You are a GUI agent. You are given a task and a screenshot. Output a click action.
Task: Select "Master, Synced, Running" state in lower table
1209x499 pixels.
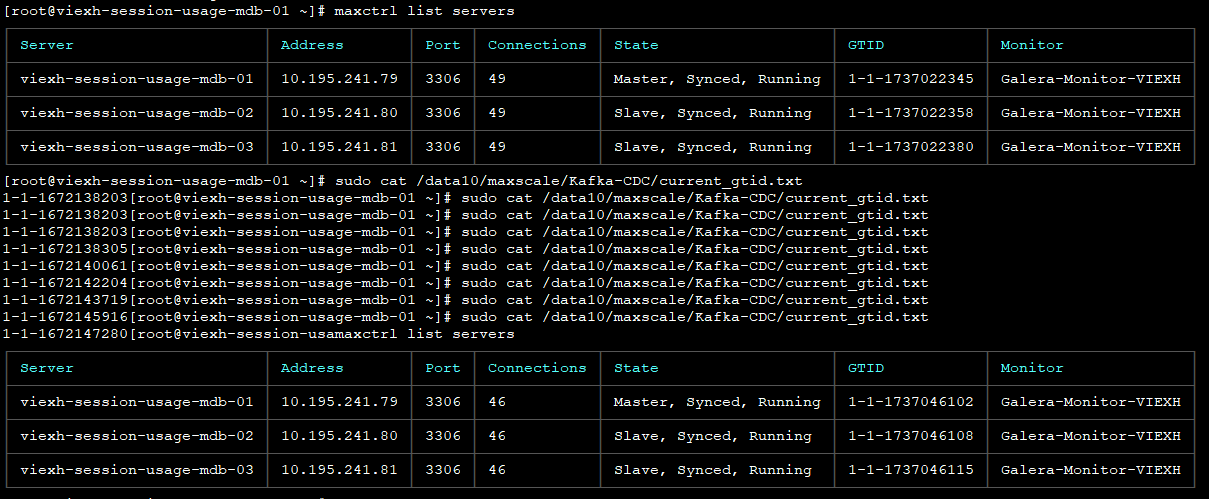[716, 402]
